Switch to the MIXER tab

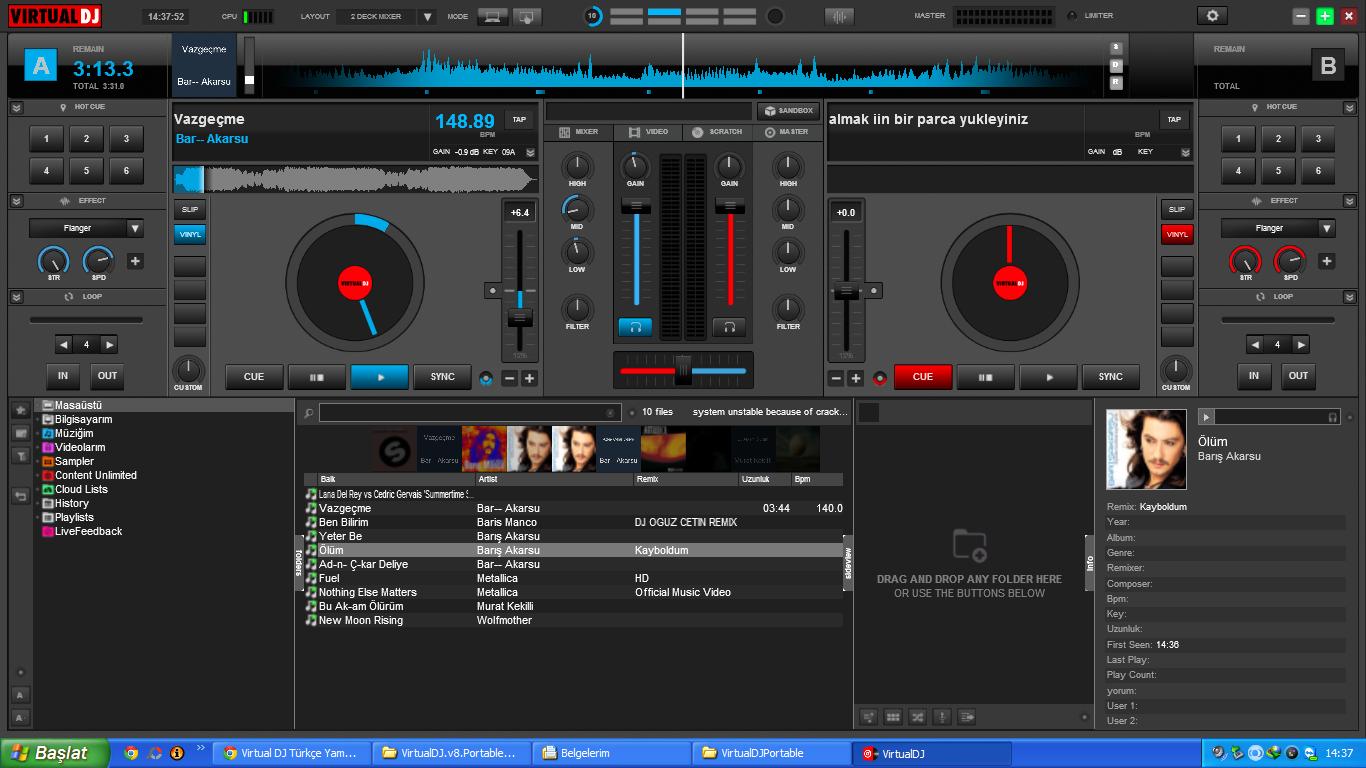pos(578,132)
